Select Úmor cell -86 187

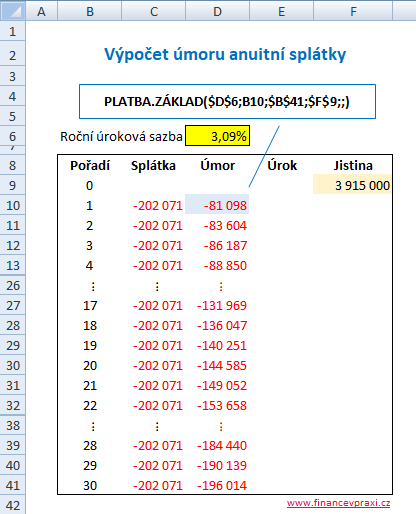[217, 245]
